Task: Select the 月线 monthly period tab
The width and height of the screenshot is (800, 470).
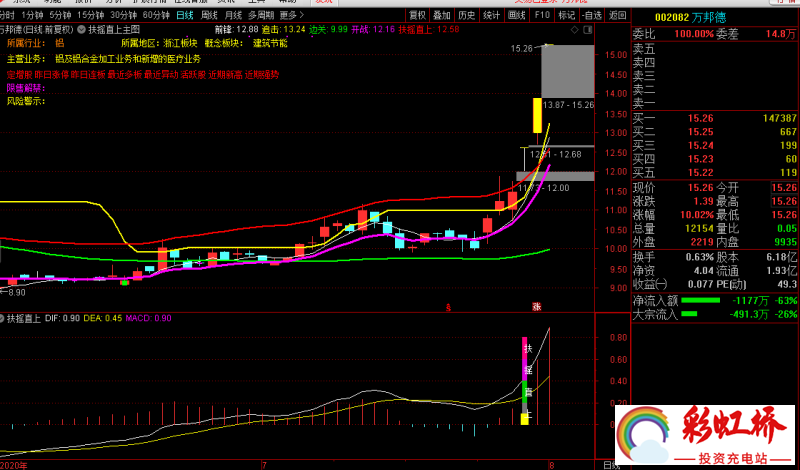Action: pos(233,15)
